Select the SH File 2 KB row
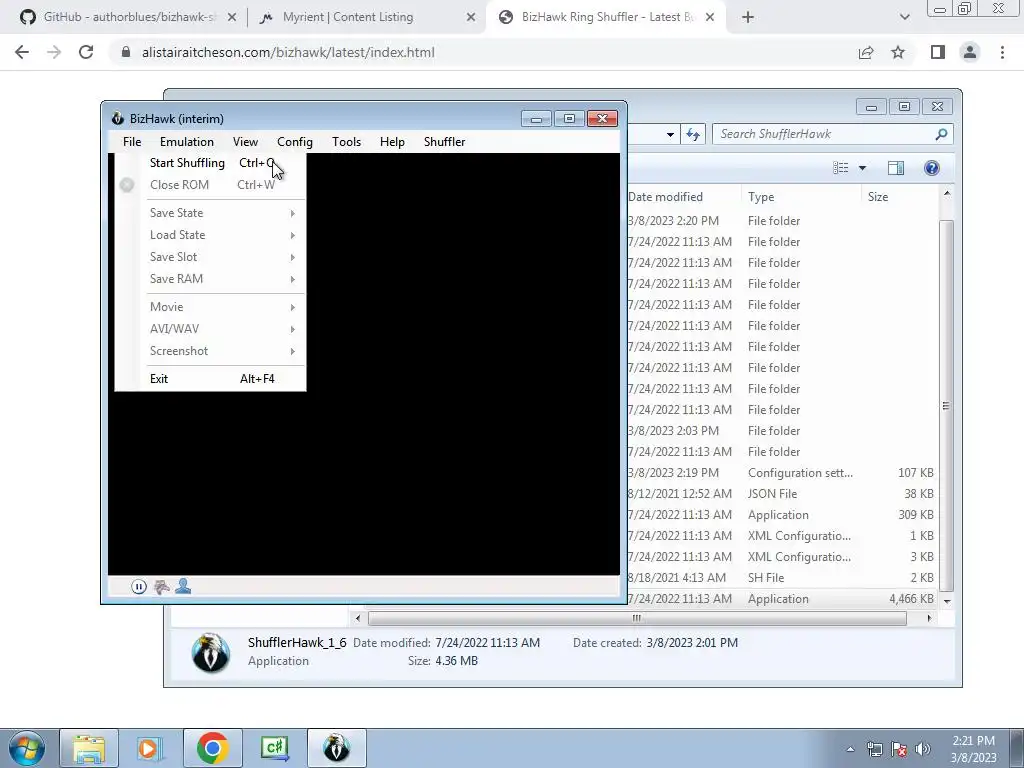Image resolution: width=1024 pixels, height=768 pixels. [x=780, y=578]
